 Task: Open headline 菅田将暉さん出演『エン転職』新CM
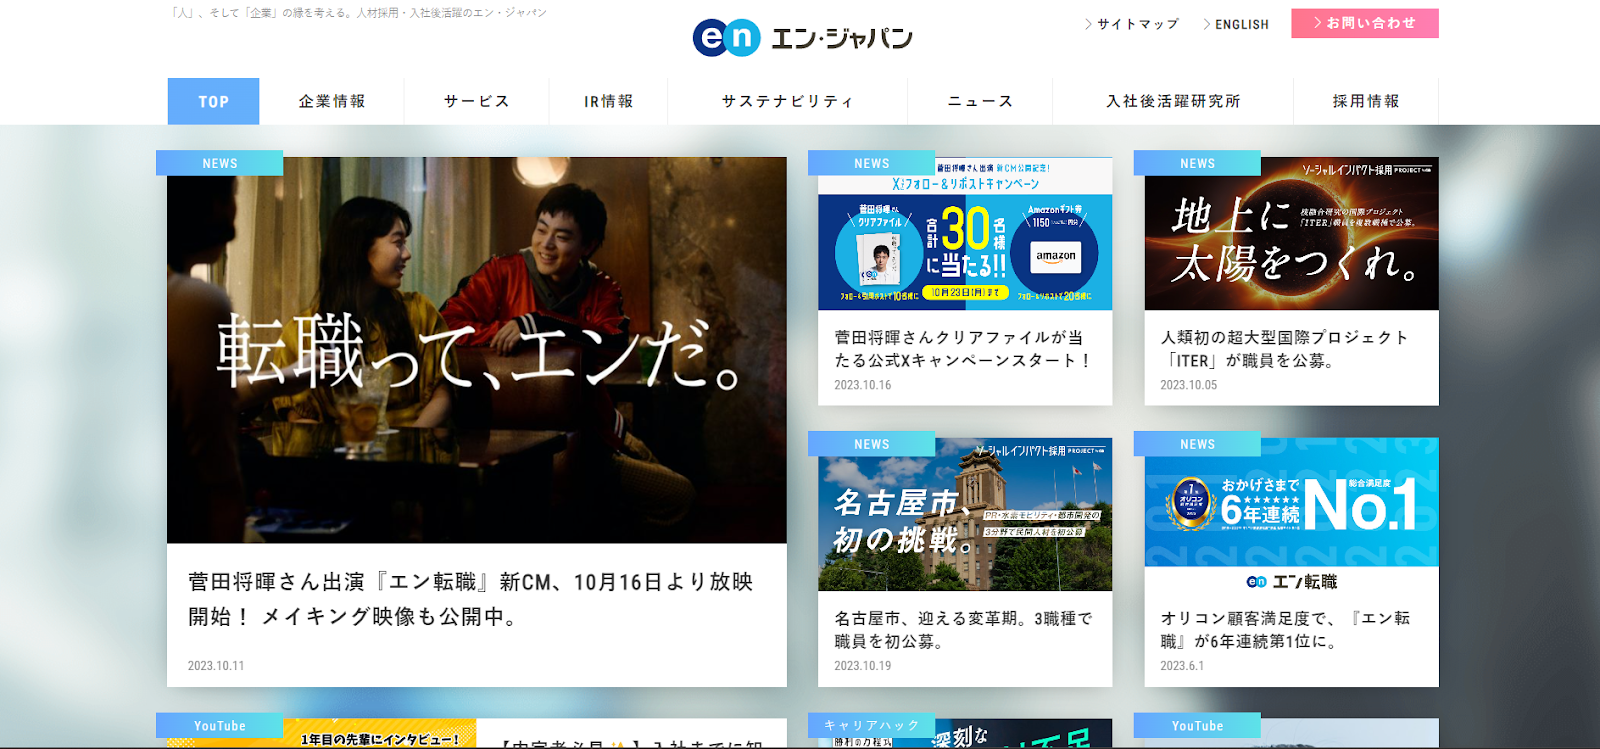[470, 599]
